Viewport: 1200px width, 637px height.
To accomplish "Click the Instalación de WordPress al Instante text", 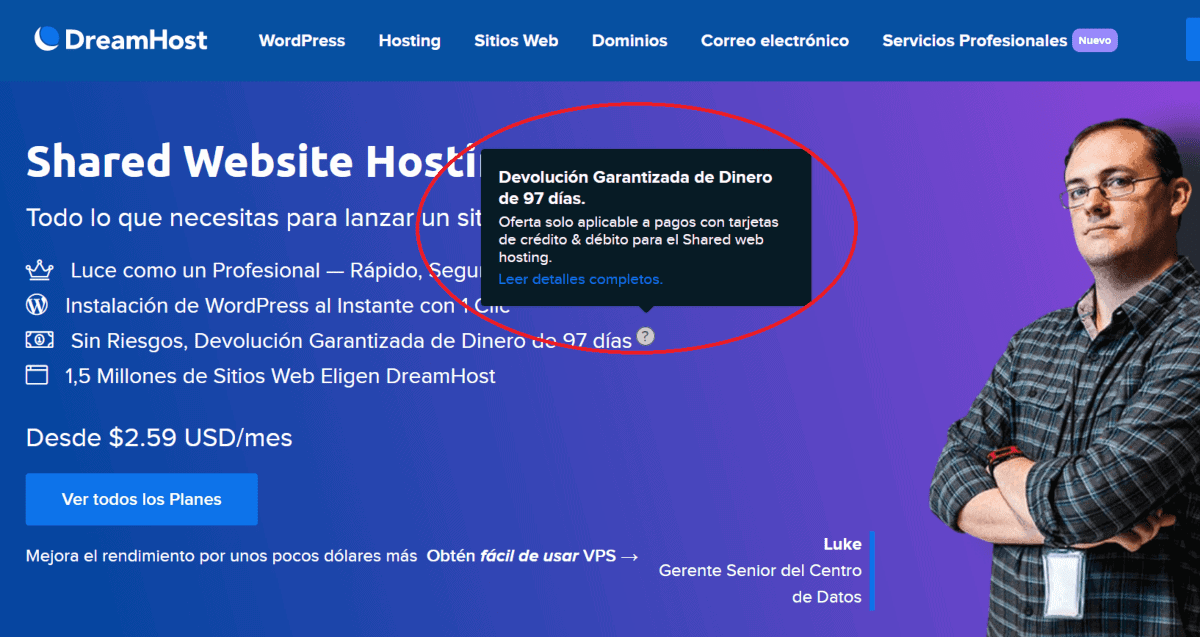I will (x=288, y=305).
